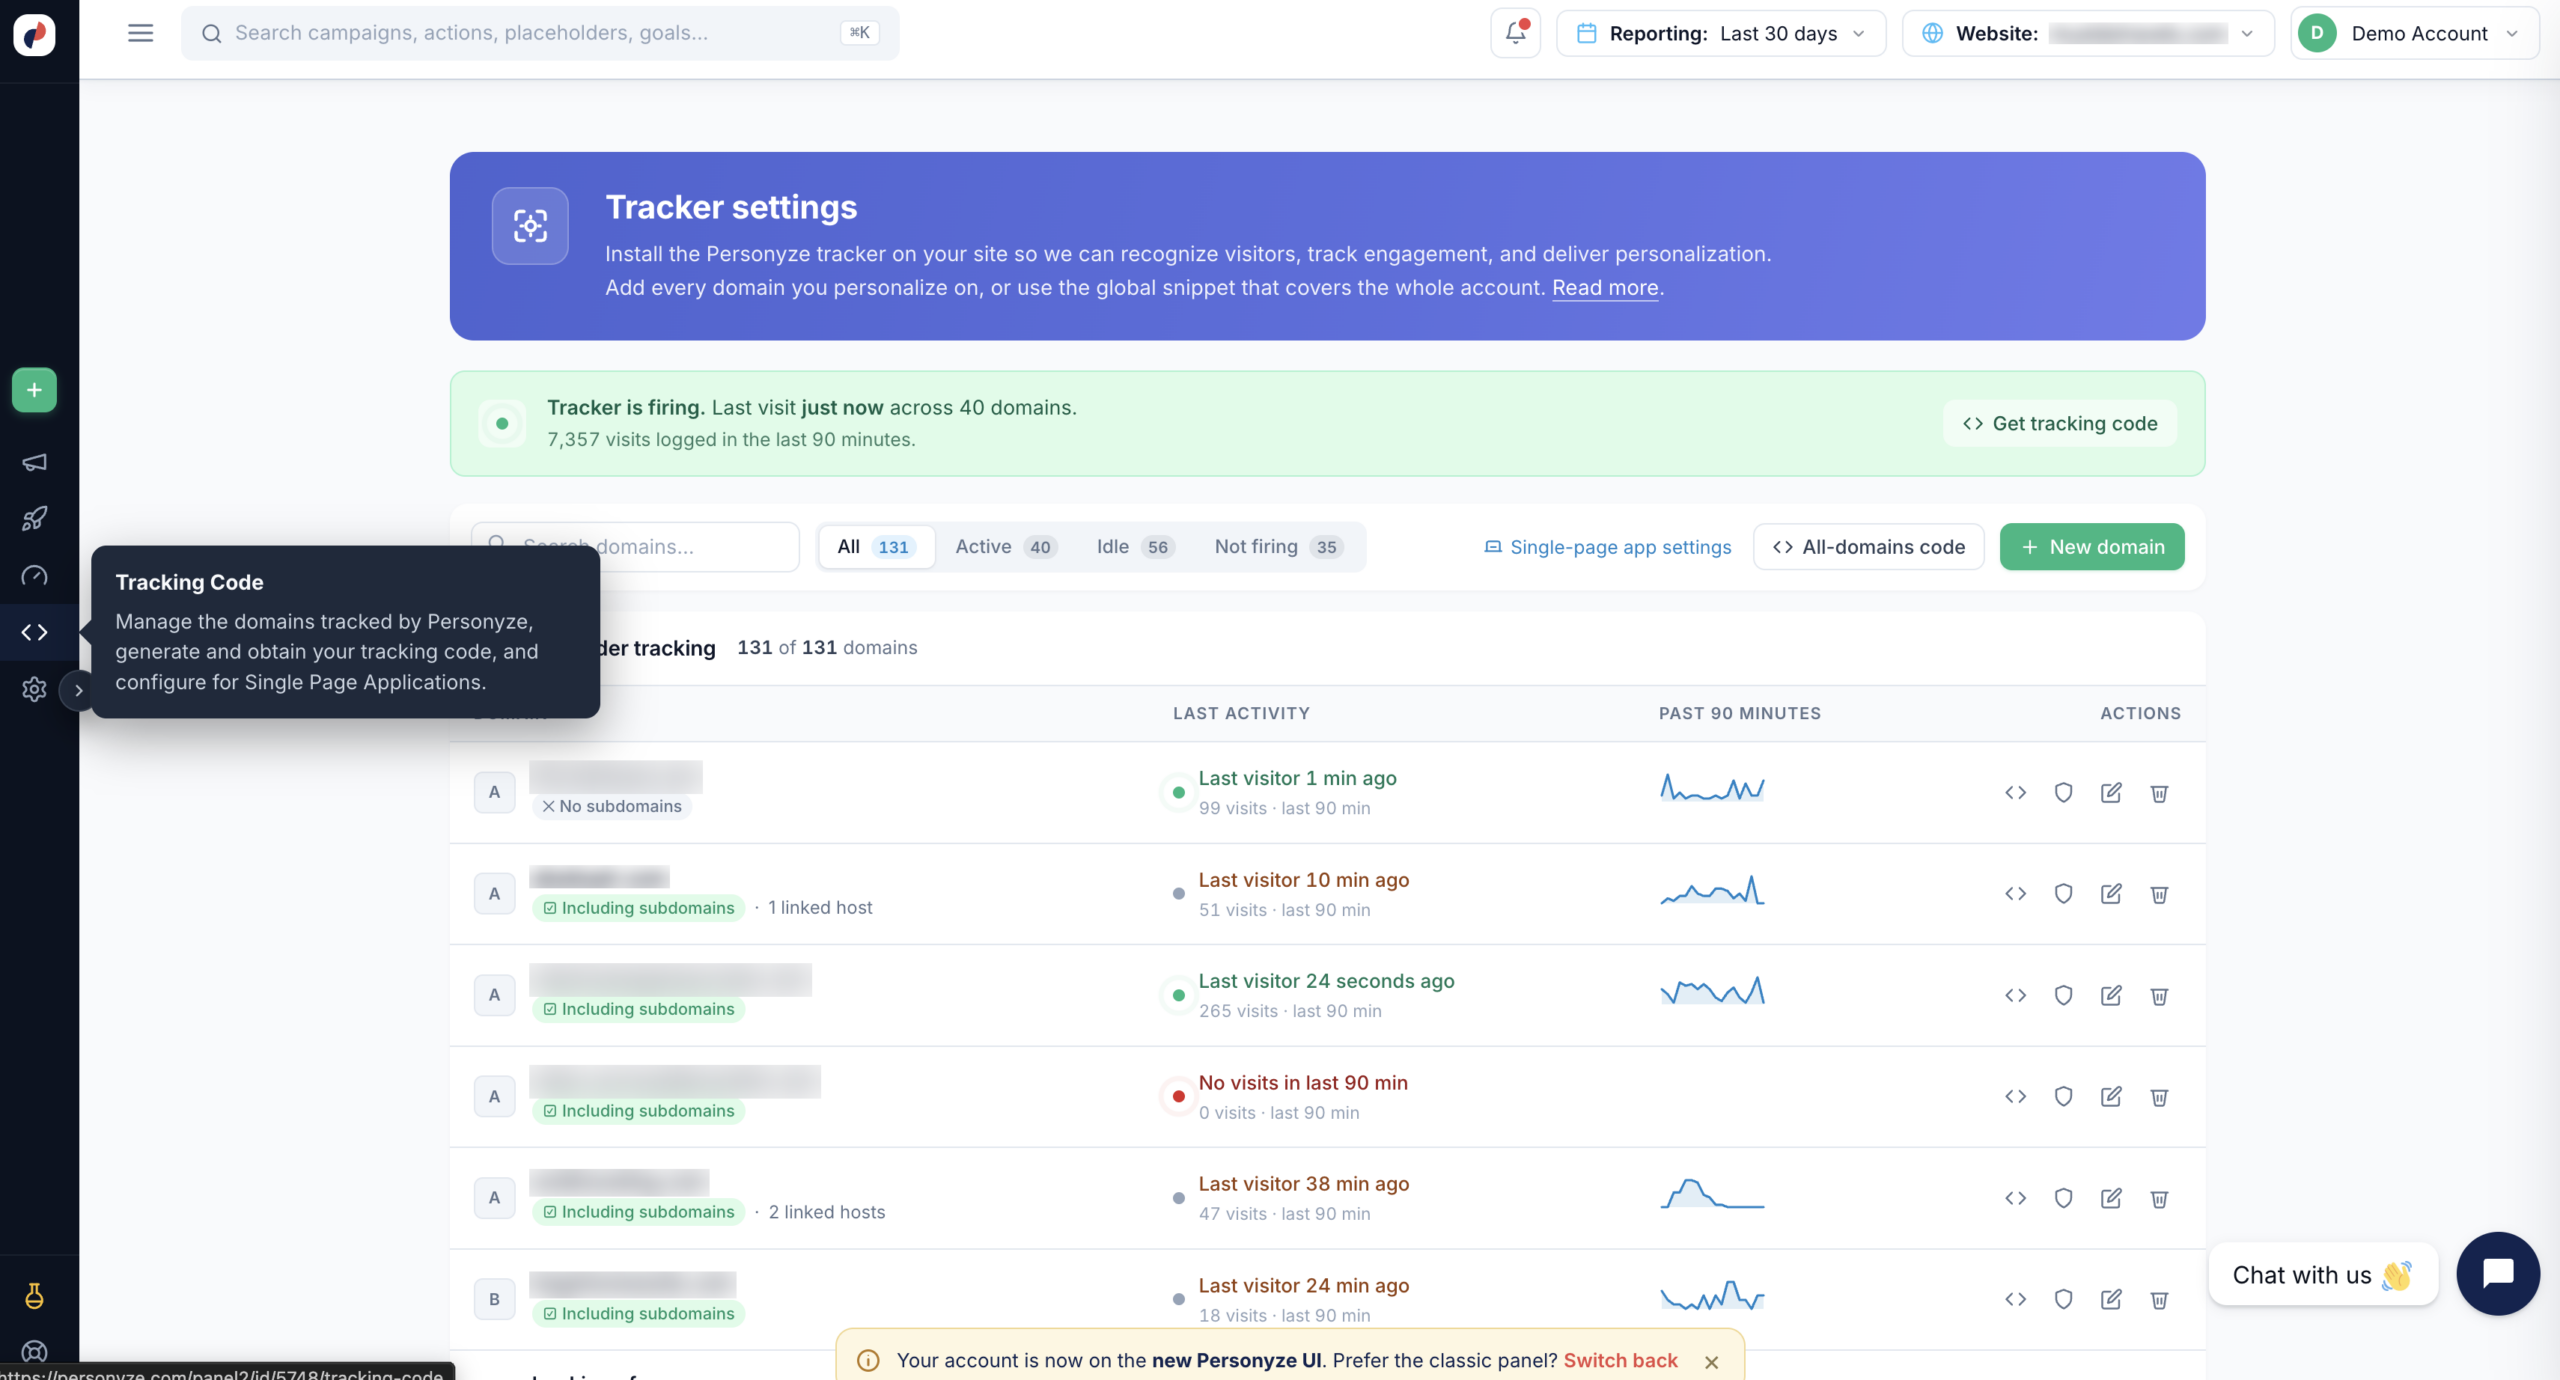Click the green plus create button in sidebar
Image resolution: width=2560 pixels, height=1380 pixels.
pyautogui.click(x=34, y=390)
